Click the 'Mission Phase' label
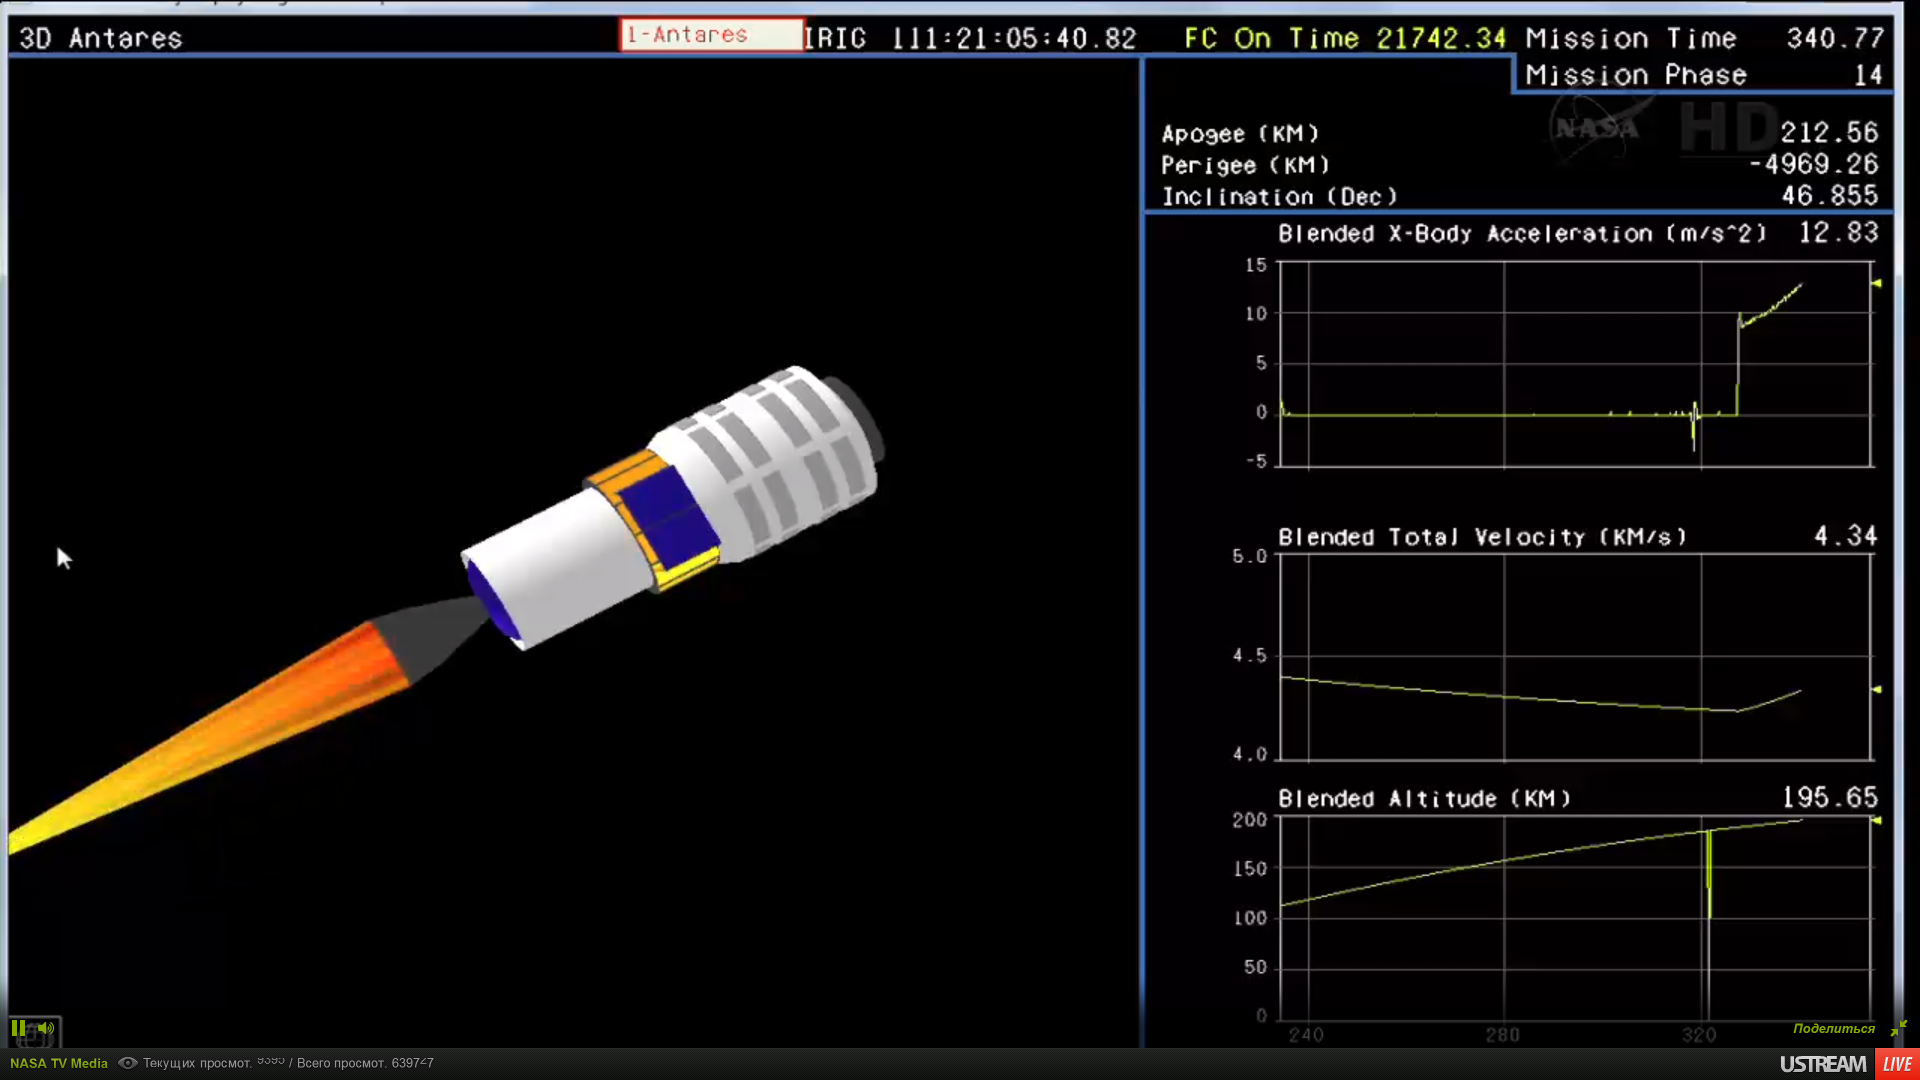The image size is (1920, 1080). point(1636,75)
